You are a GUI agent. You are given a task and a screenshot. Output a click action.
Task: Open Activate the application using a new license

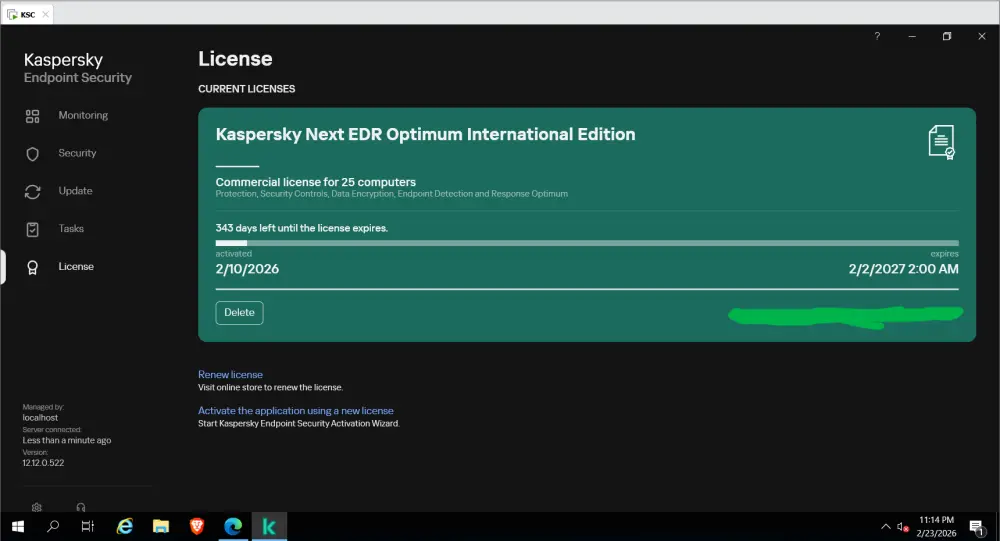click(296, 411)
